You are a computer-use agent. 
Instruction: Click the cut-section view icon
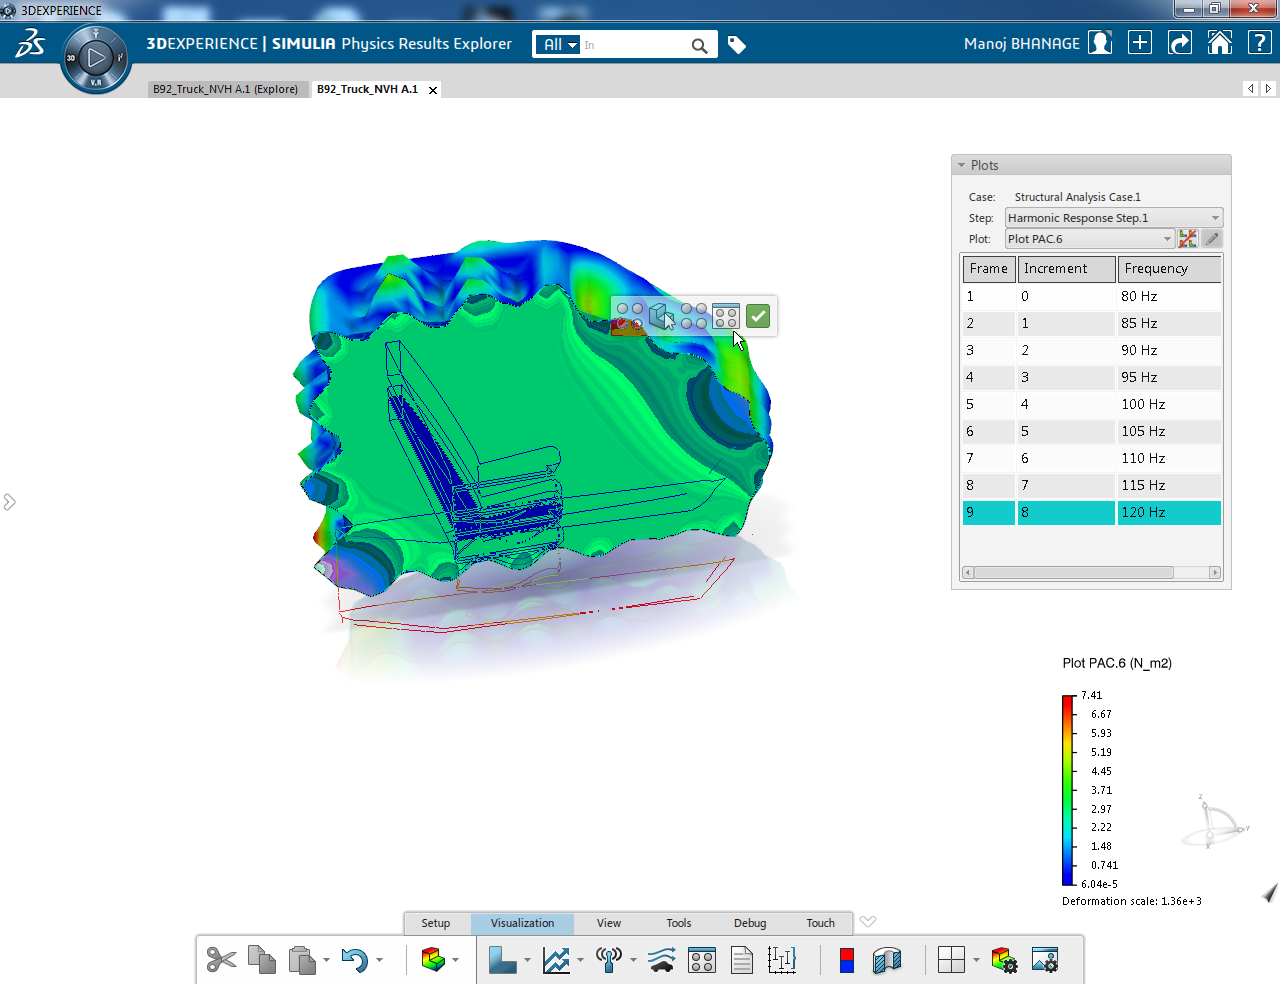tap(887, 960)
